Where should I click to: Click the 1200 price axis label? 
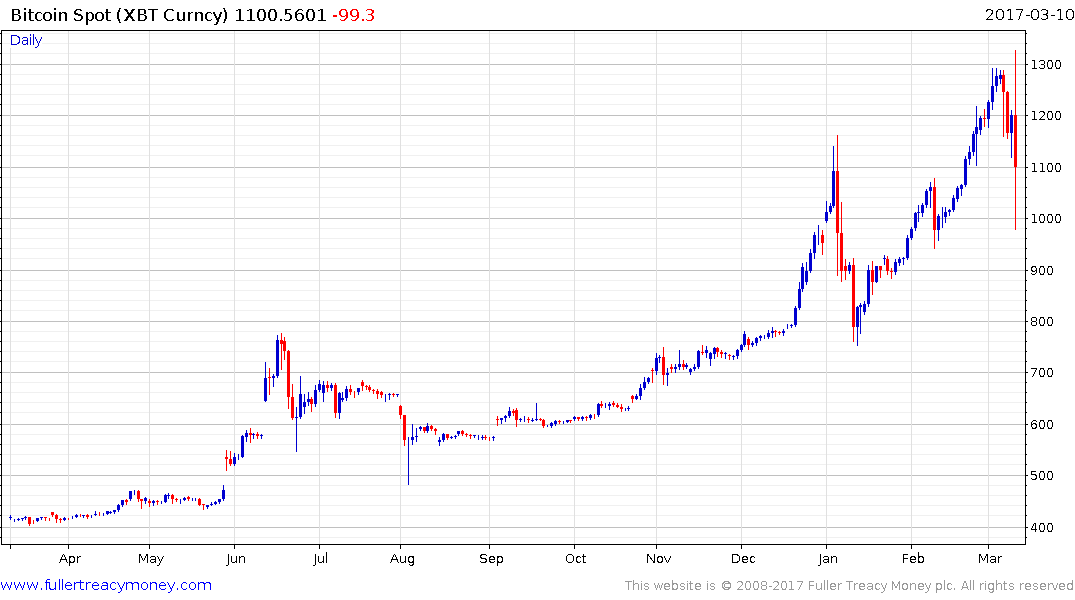[x=1046, y=116]
